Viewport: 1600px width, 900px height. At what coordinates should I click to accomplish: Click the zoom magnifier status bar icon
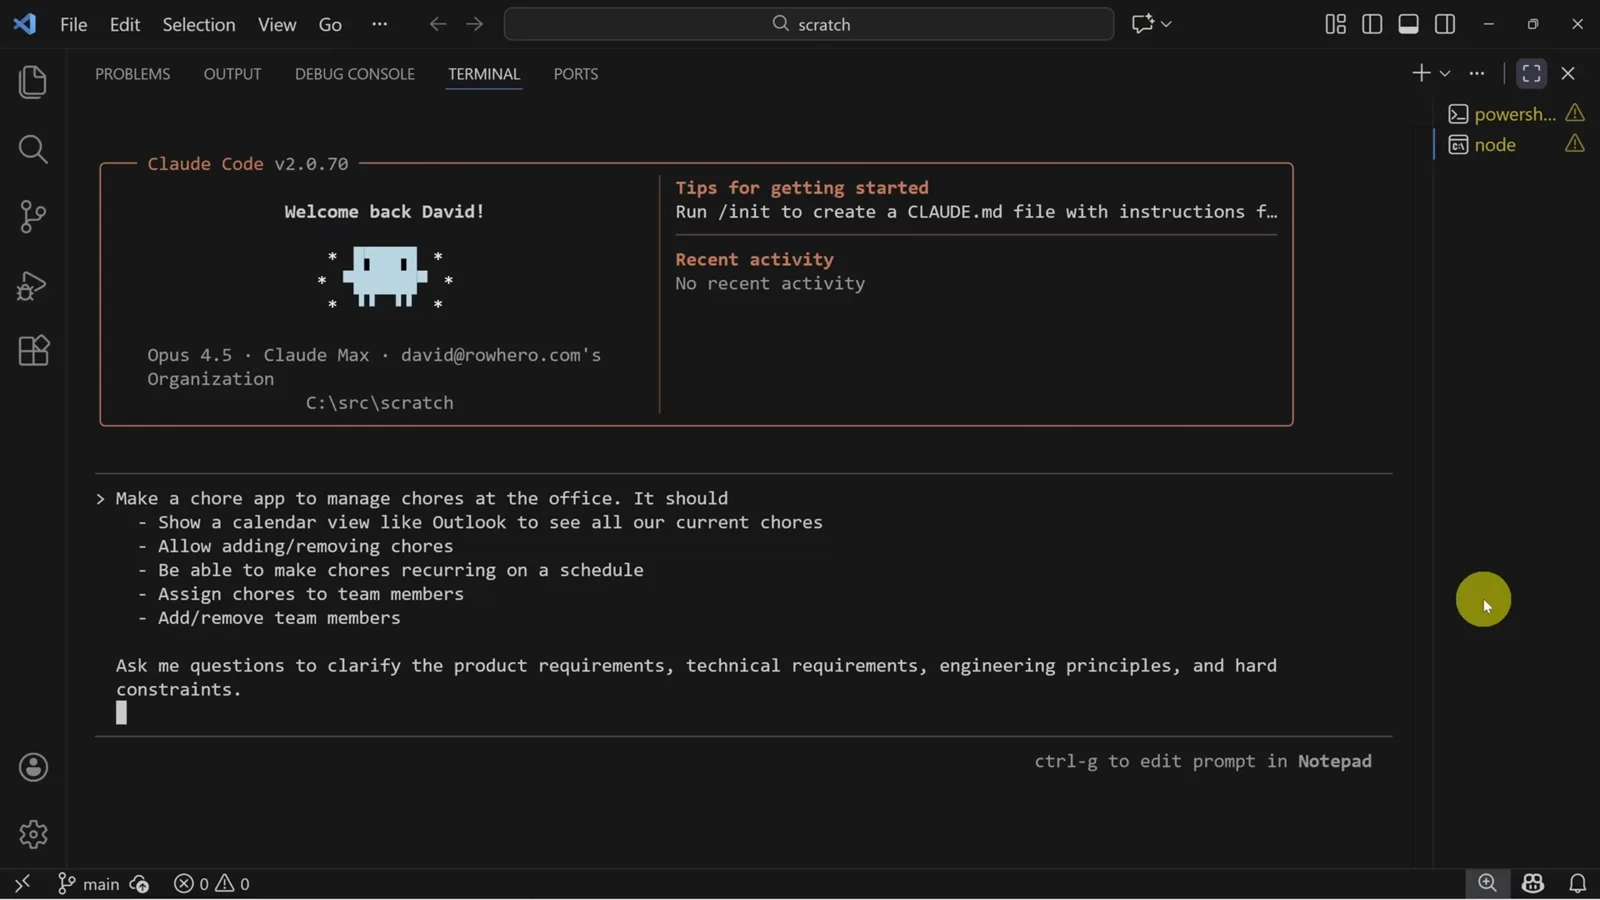coord(1488,883)
